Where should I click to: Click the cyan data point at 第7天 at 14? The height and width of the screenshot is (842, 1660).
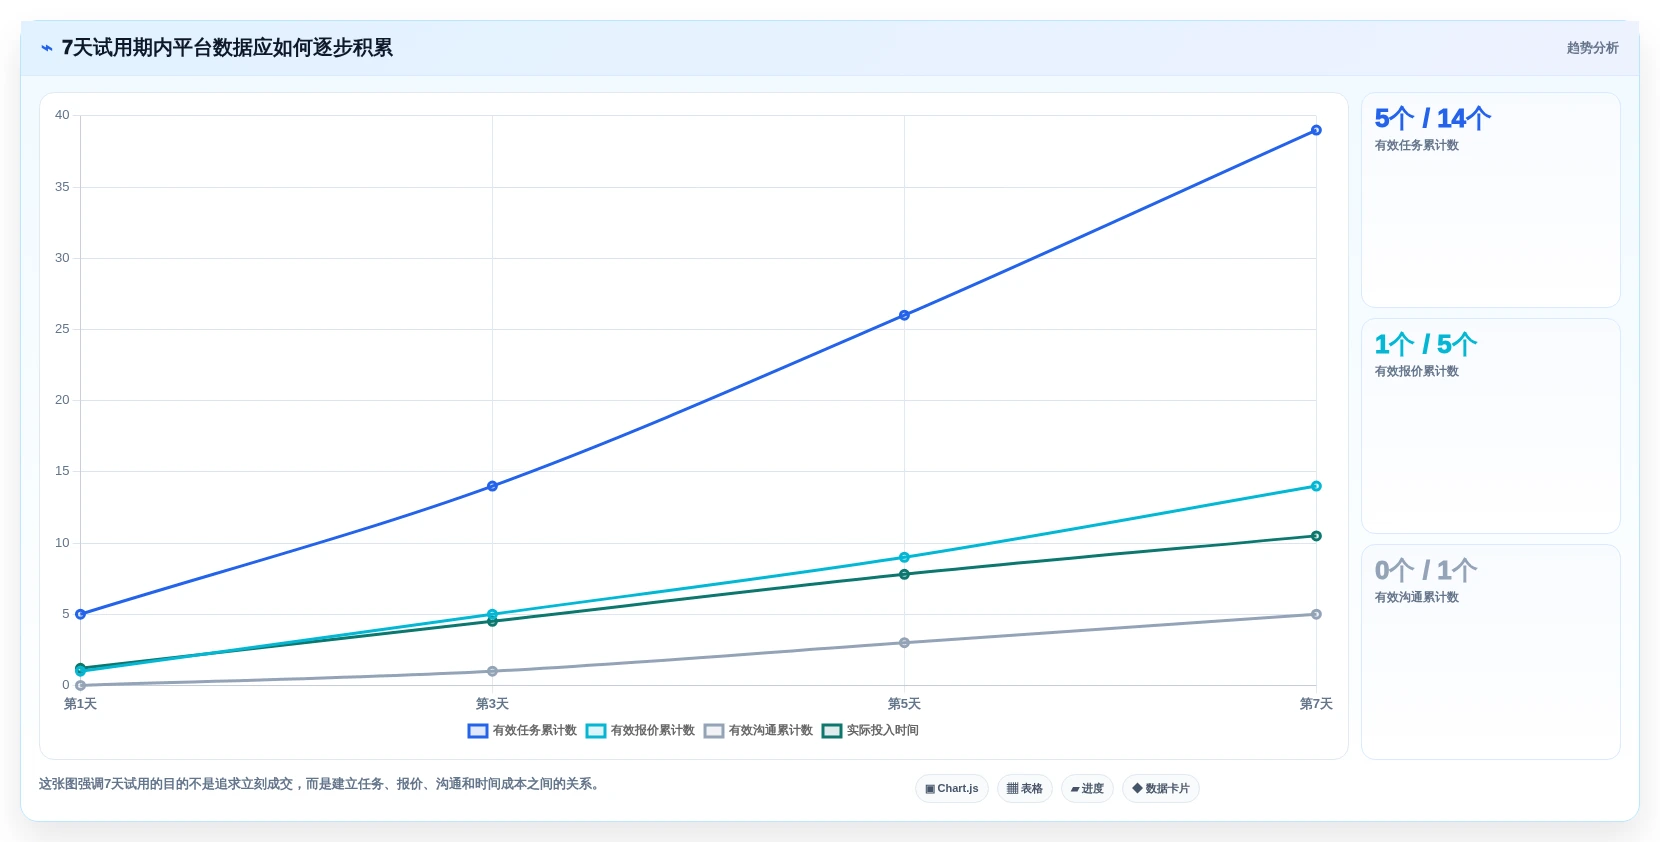[1316, 486]
